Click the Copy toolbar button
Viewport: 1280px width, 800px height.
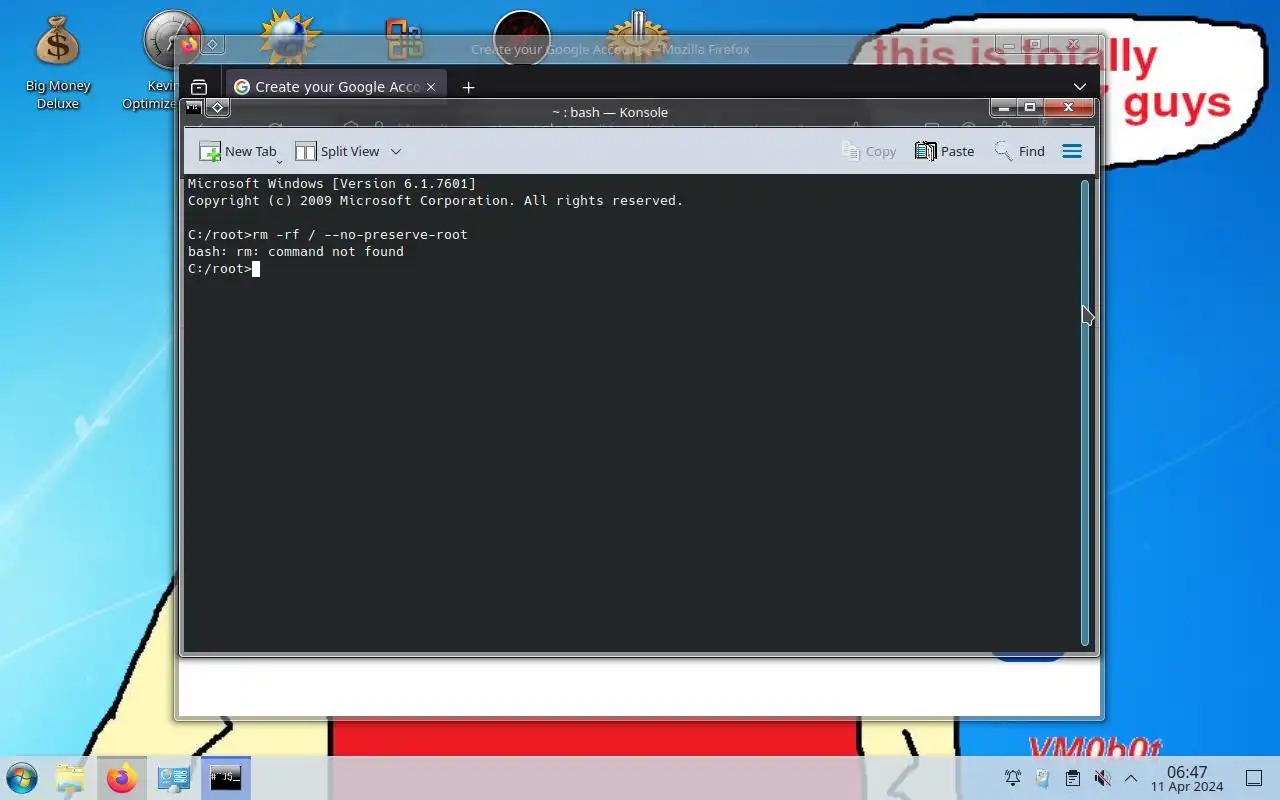(869, 151)
